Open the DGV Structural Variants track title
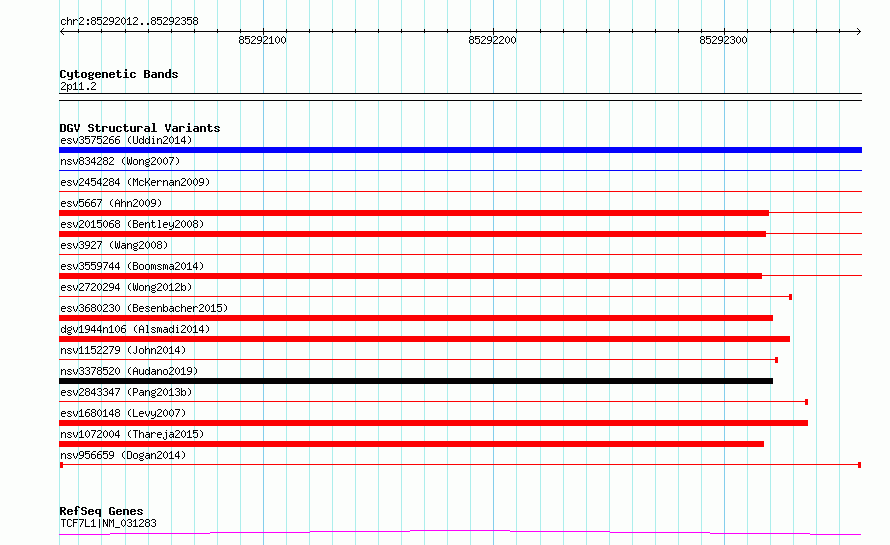 (140, 128)
